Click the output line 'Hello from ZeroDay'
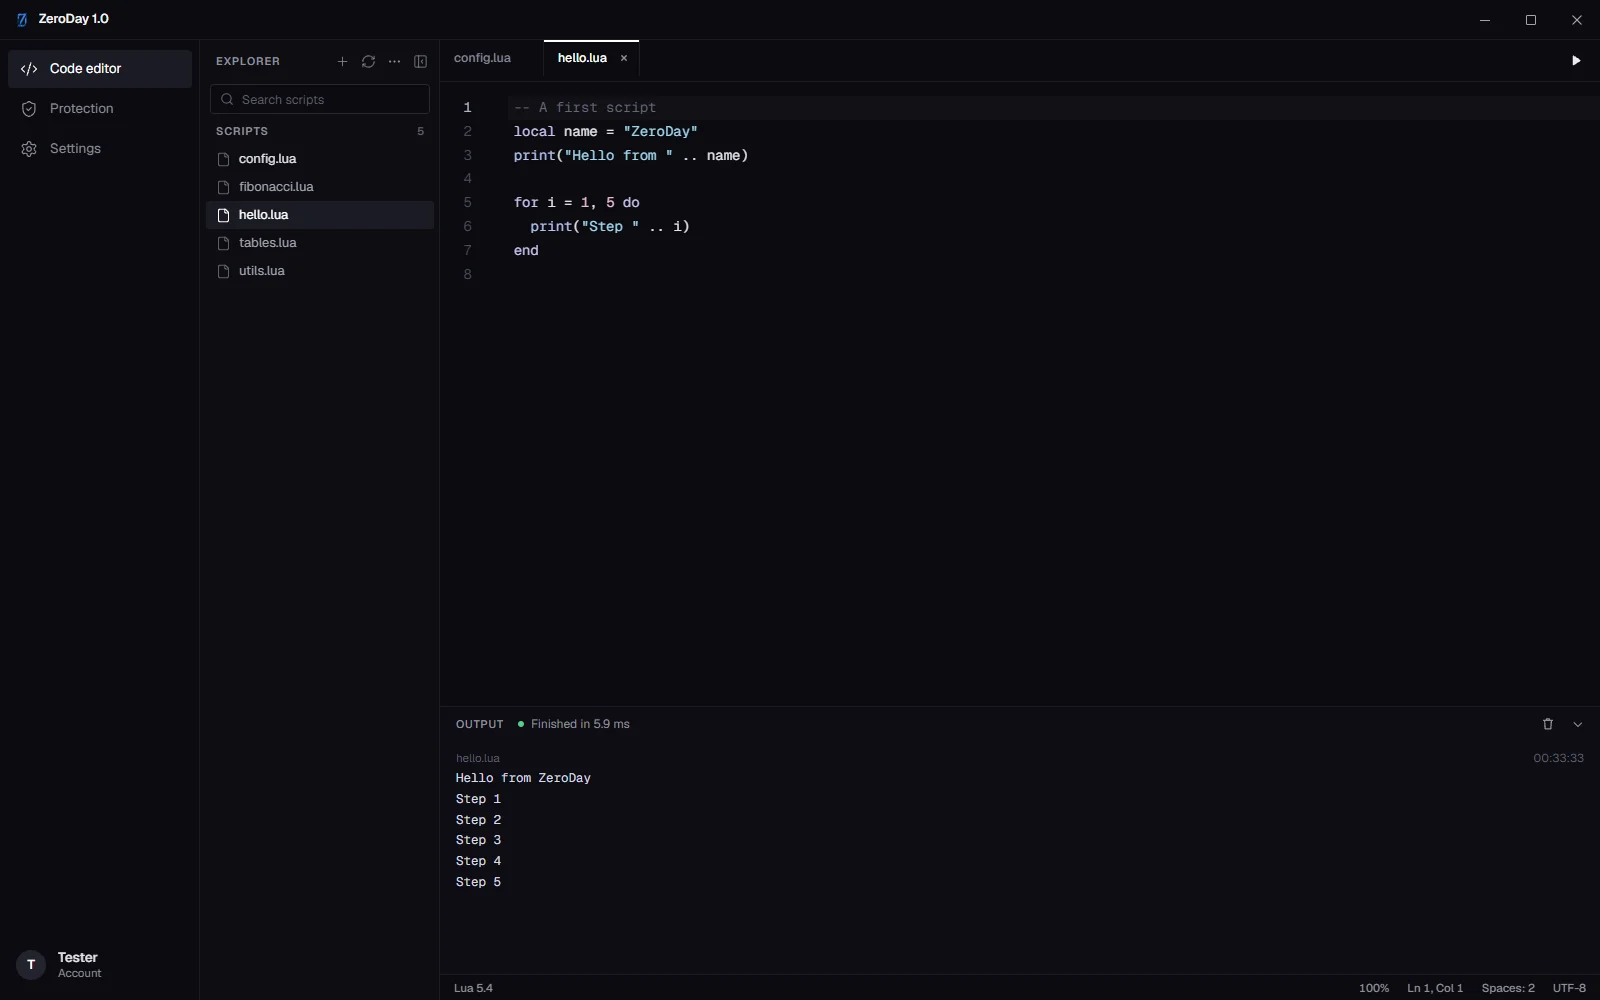Image resolution: width=1600 pixels, height=1000 pixels. click(523, 778)
